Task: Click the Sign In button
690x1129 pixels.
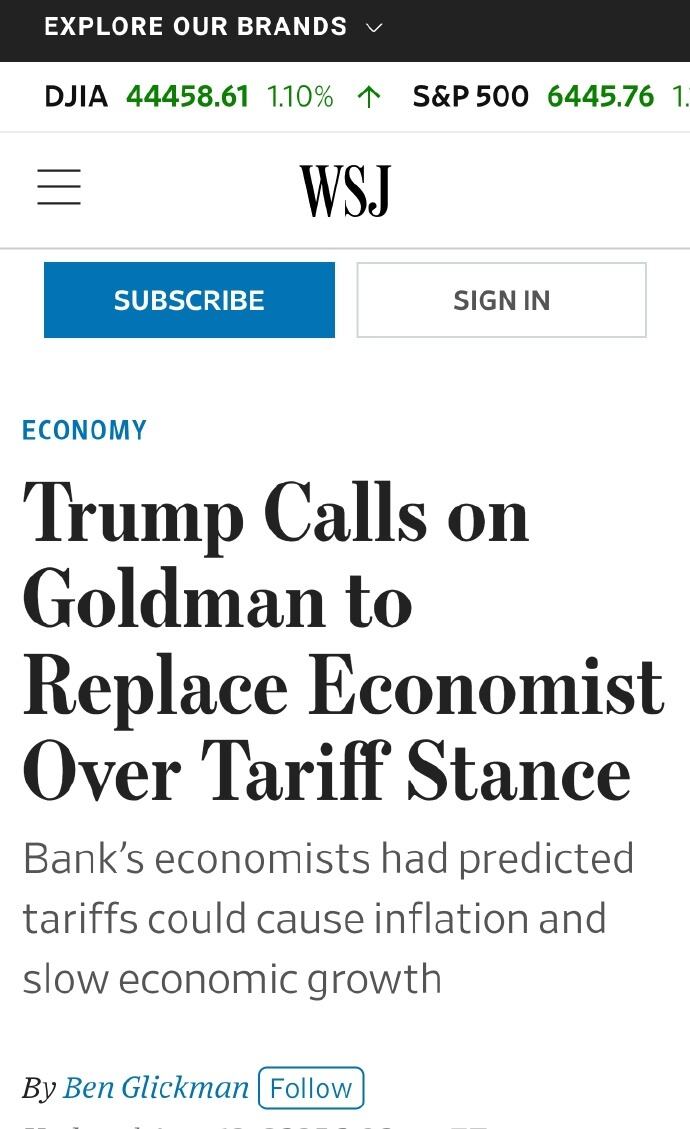Action: 501,300
